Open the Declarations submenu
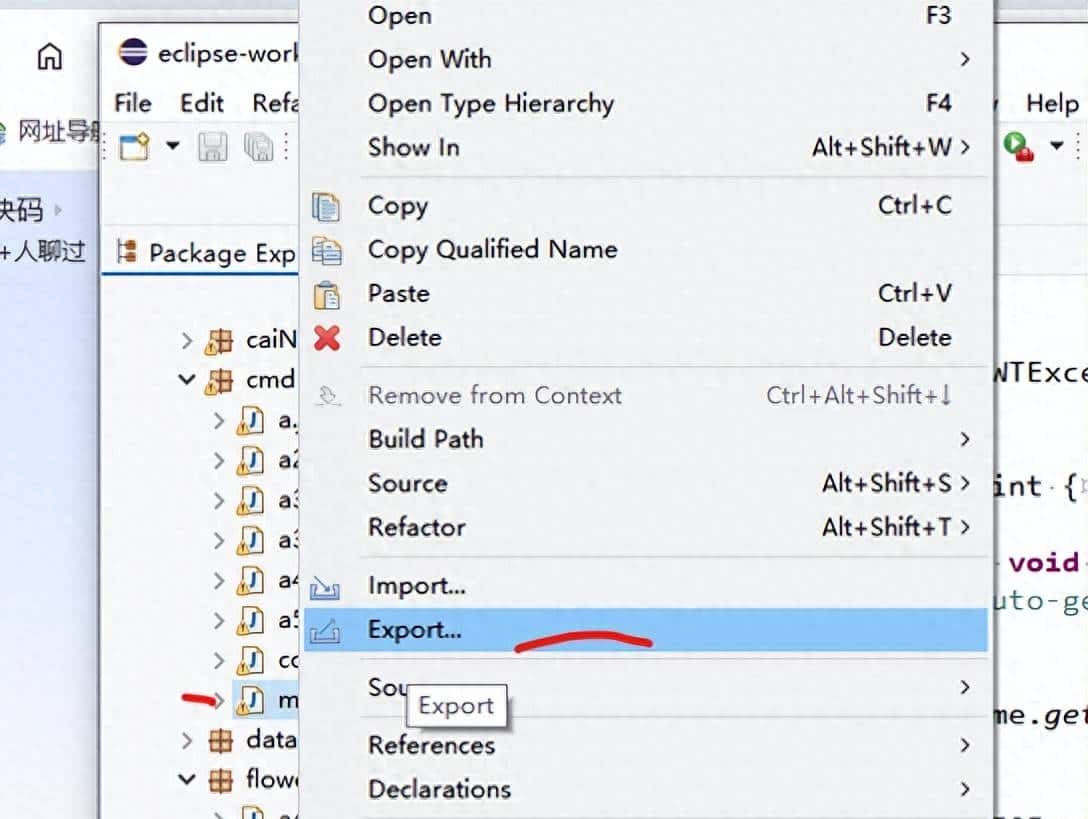Screen dimensions: 1088x819 coord(645,789)
